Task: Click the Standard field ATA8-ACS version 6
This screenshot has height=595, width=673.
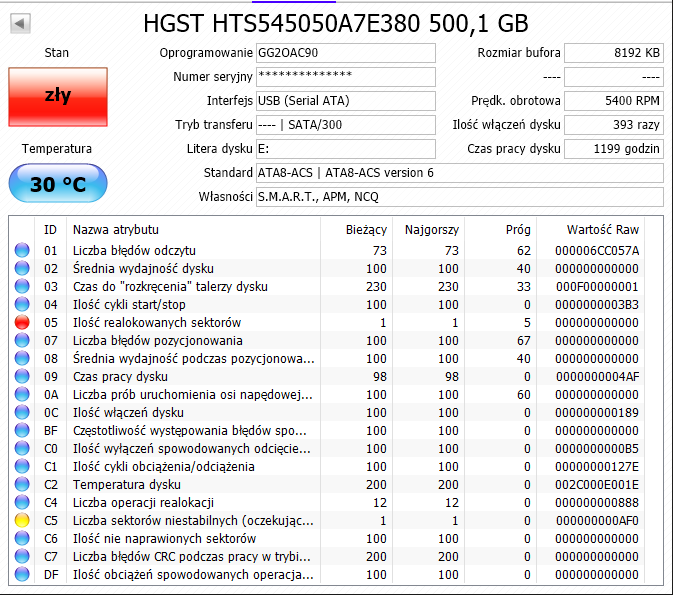Action: (x=460, y=173)
